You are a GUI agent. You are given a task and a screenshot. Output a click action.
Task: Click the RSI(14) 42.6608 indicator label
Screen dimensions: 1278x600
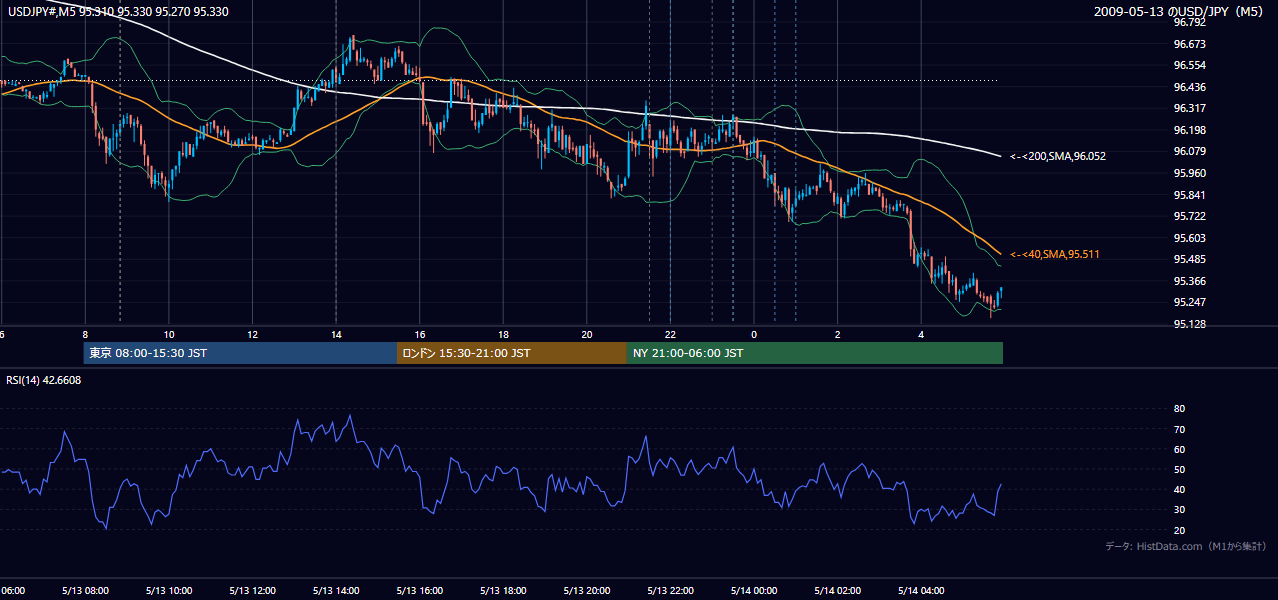[x=44, y=380]
